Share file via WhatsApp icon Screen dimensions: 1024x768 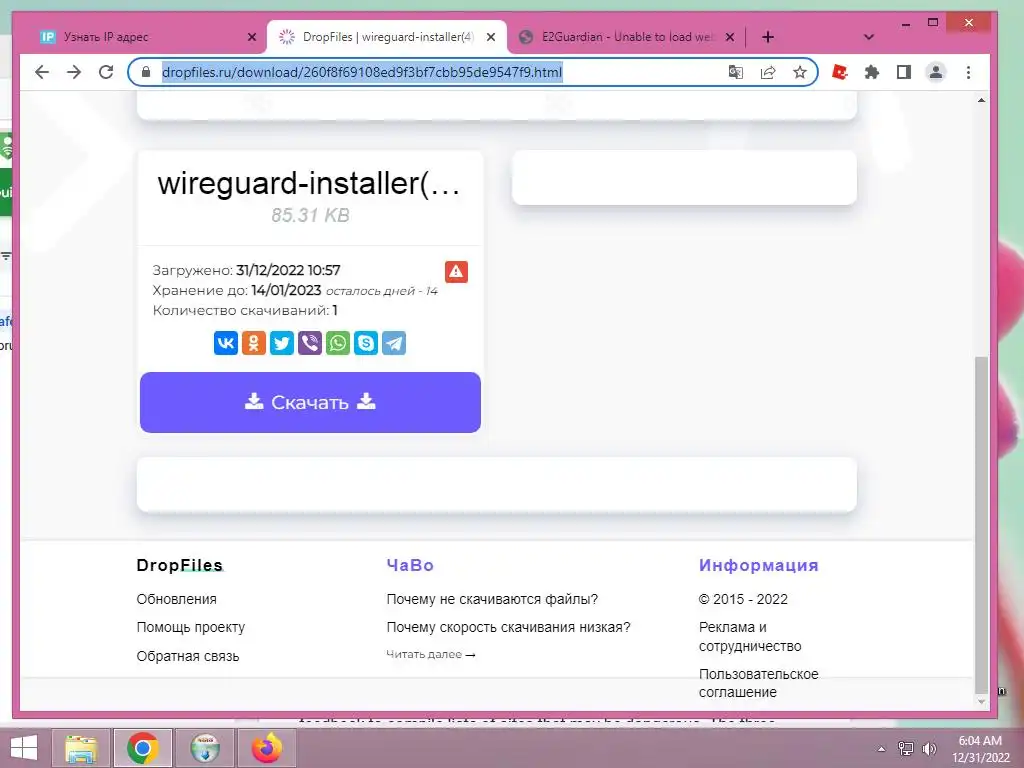tap(338, 343)
